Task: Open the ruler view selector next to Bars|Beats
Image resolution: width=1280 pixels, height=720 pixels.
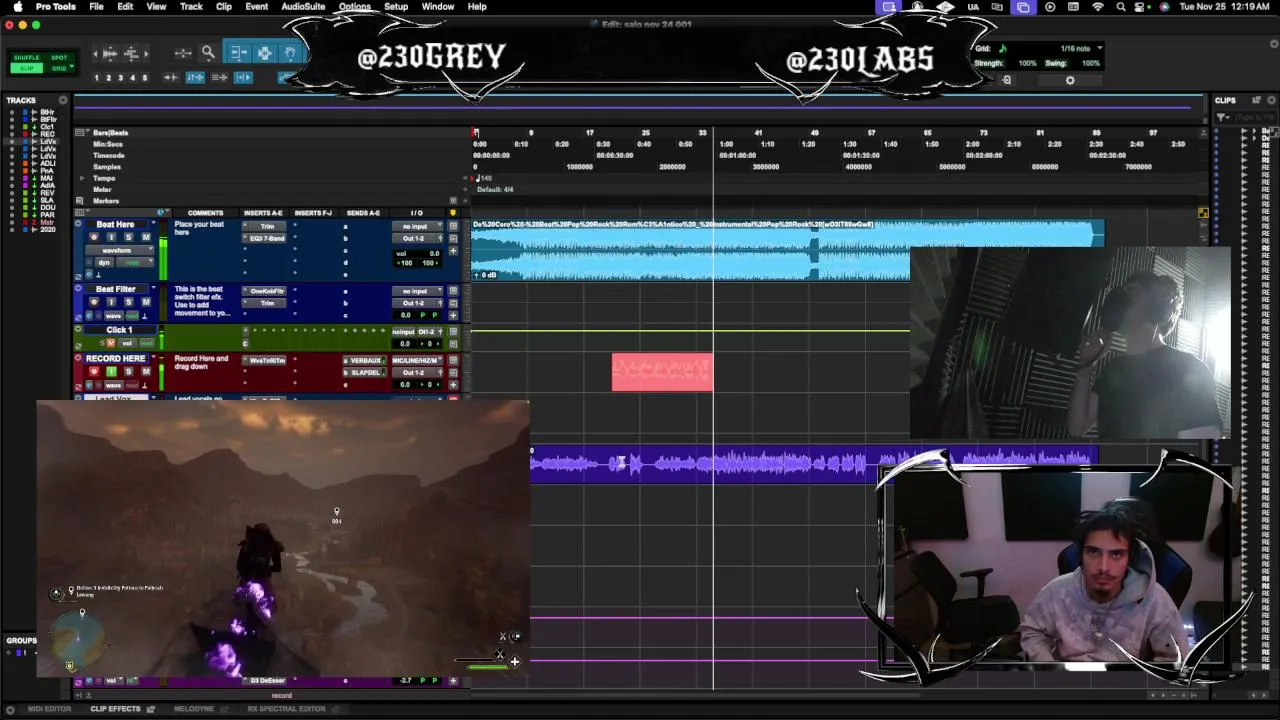Action: [x=82, y=133]
